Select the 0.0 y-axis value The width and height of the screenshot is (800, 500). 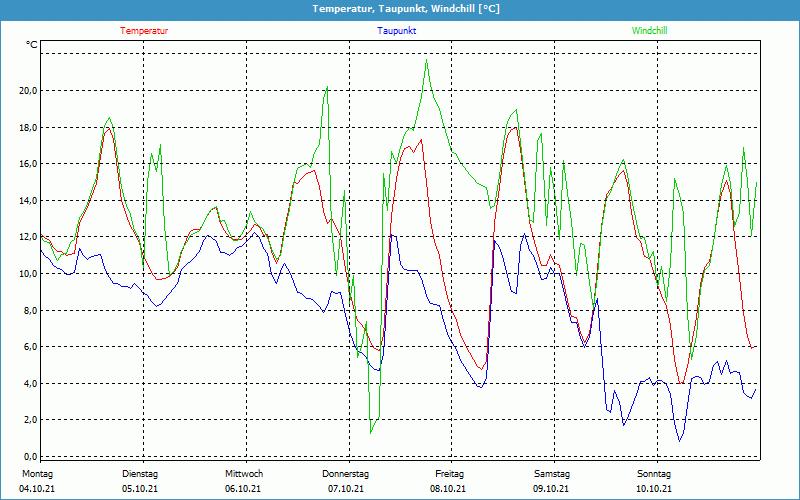30,457
